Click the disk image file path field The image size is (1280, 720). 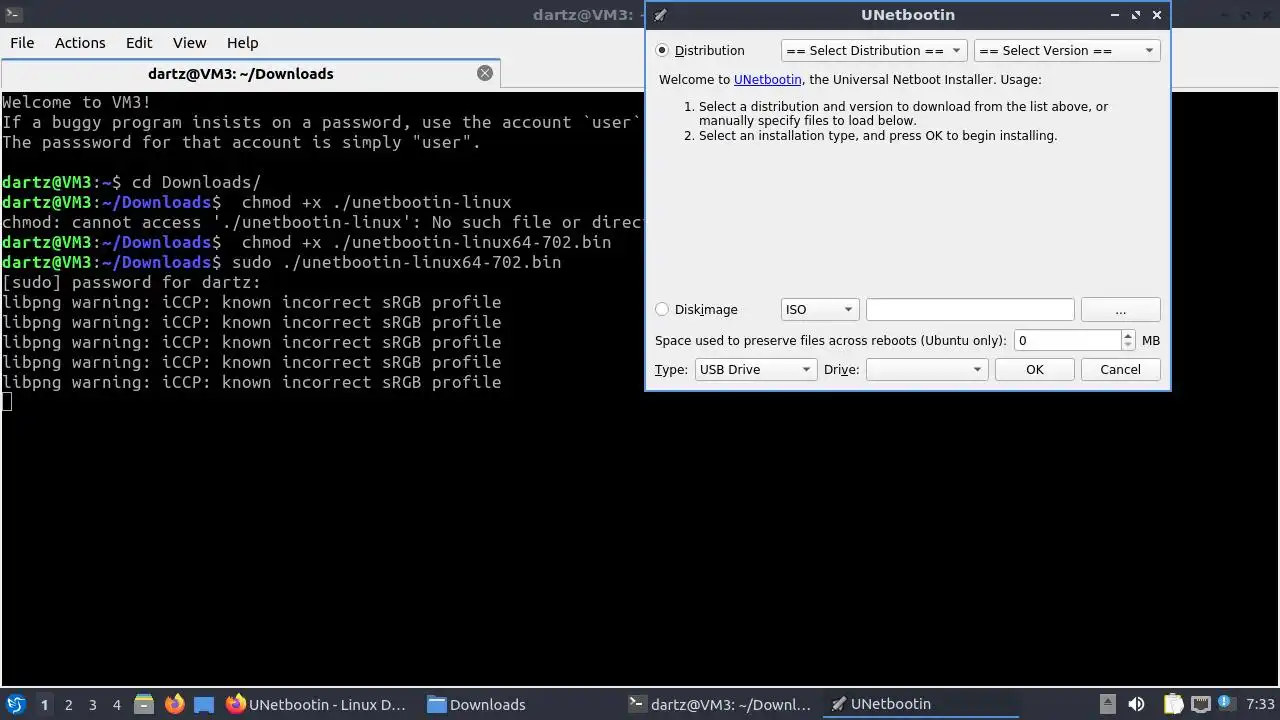coord(970,309)
